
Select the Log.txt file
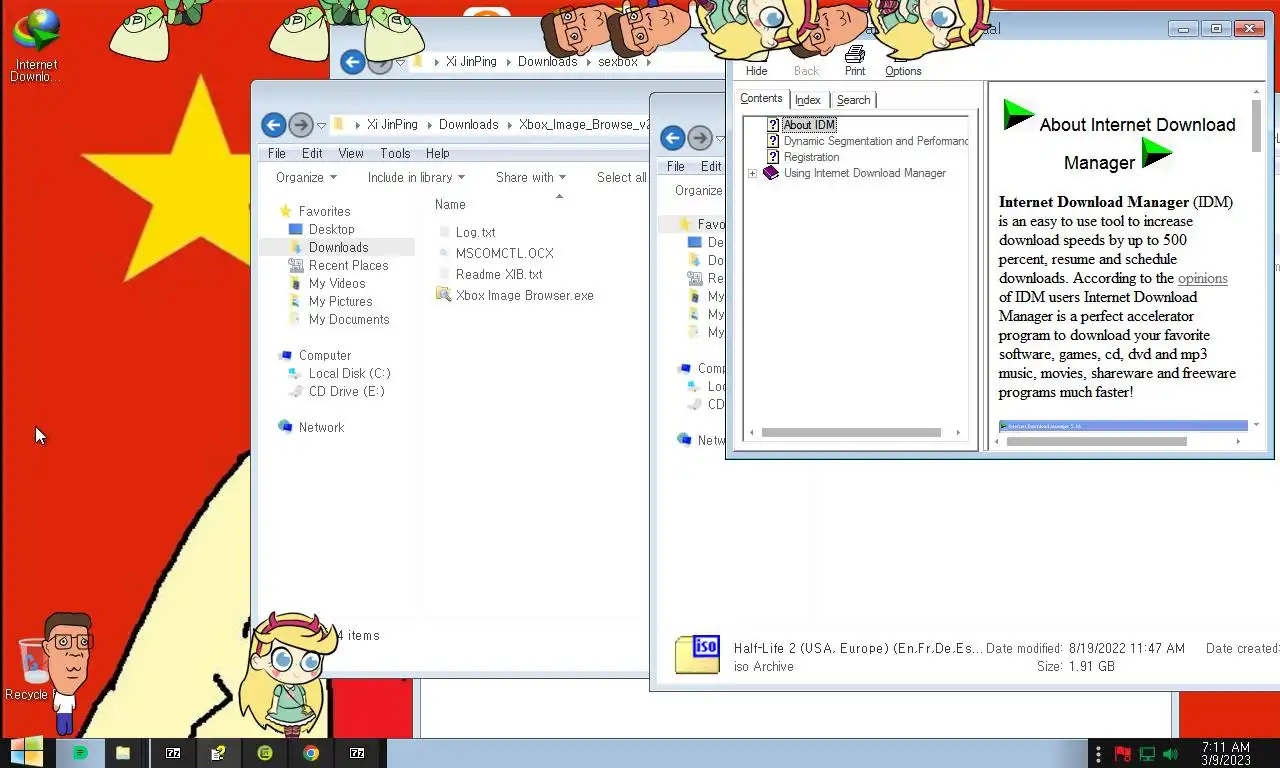pos(475,232)
